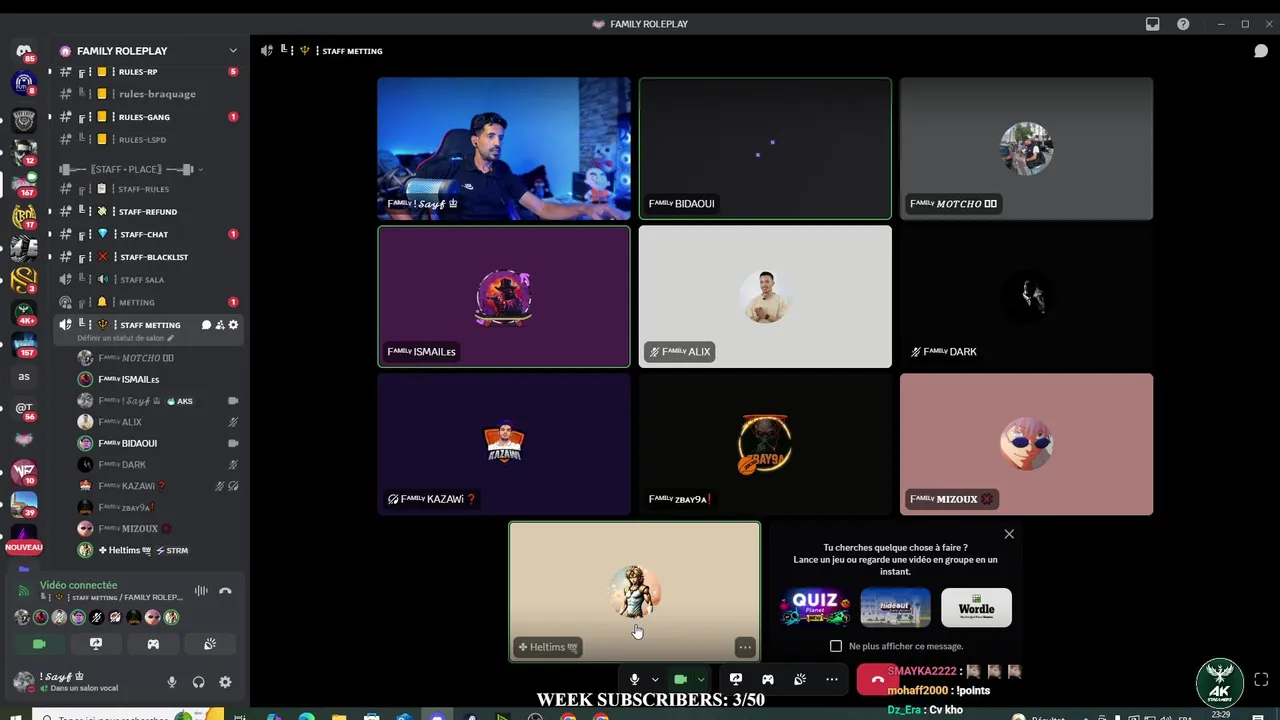Show chat panel at top right
The height and width of the screenshot is (720, 1280).
[1261, 51]
